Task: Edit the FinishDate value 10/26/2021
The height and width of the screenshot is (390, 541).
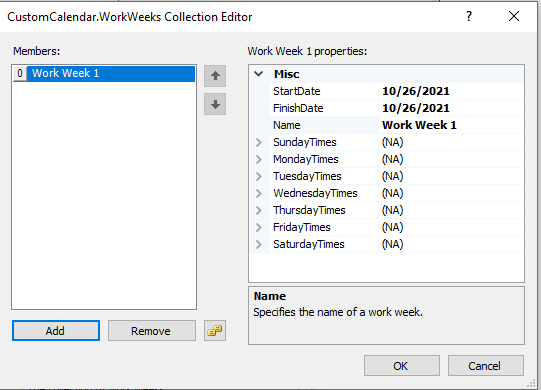Action: tap(451, 108)
